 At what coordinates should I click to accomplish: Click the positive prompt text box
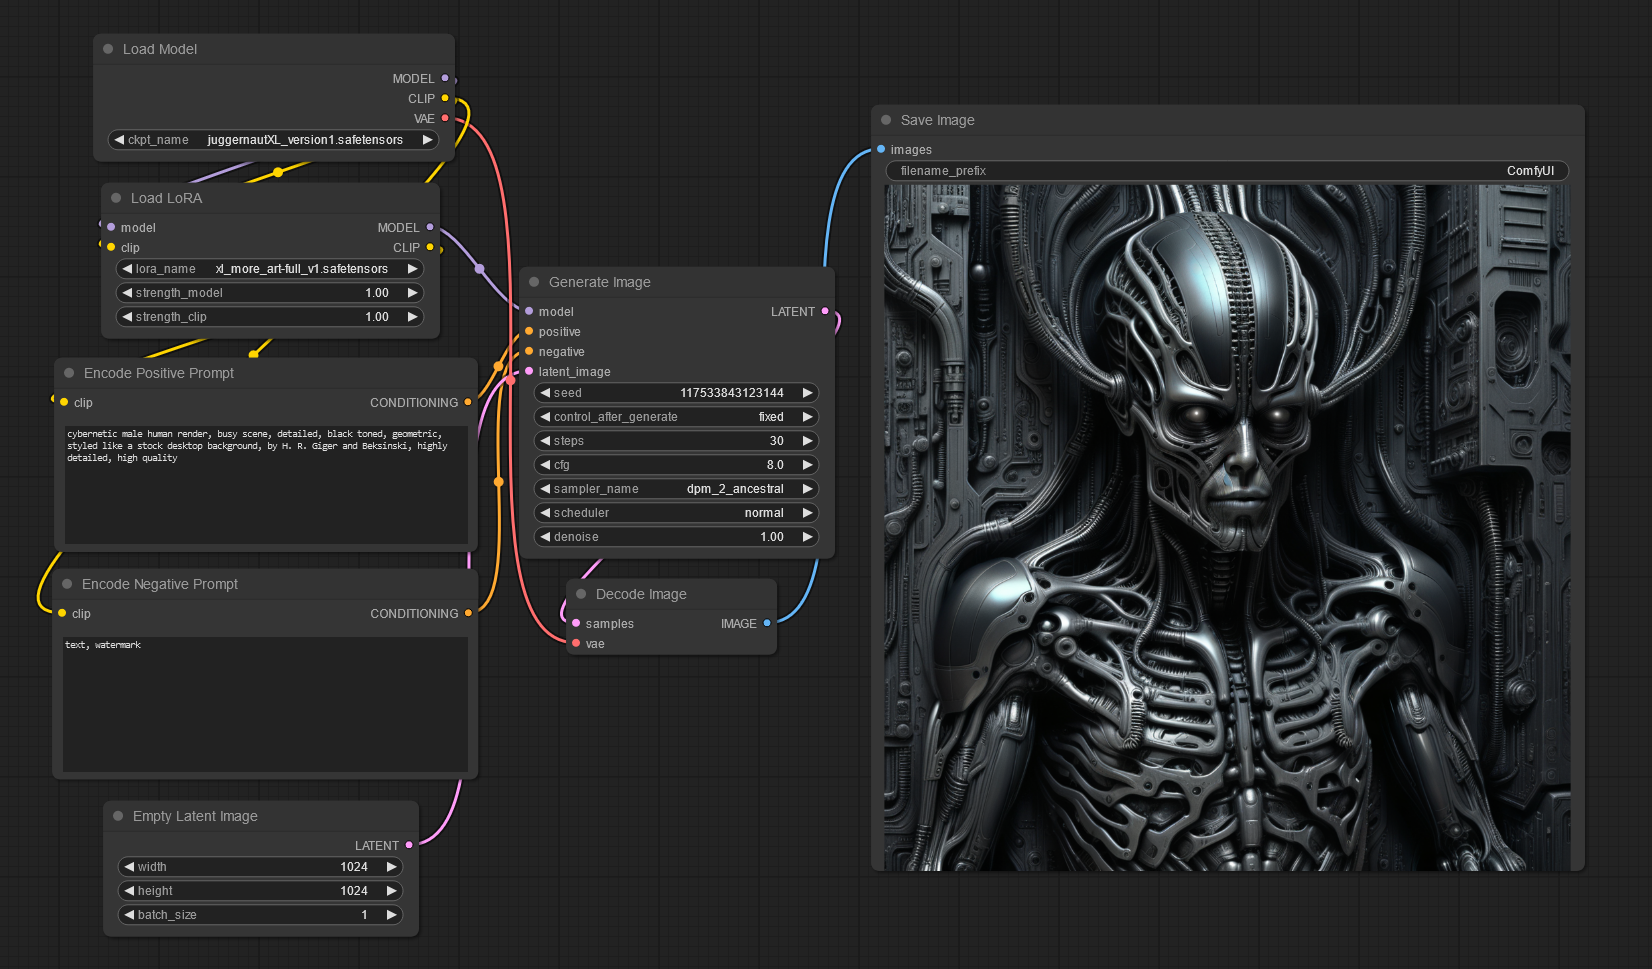point(266,485)
